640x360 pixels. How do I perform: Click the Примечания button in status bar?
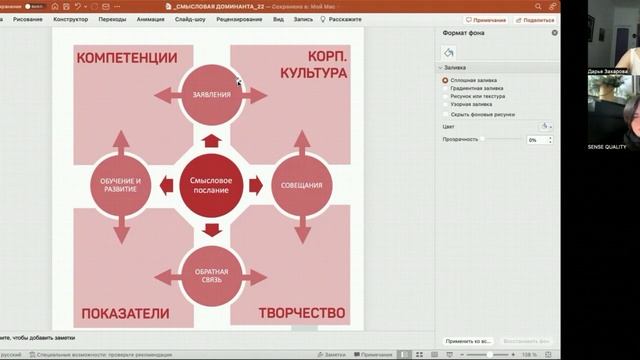coord(373,355)
